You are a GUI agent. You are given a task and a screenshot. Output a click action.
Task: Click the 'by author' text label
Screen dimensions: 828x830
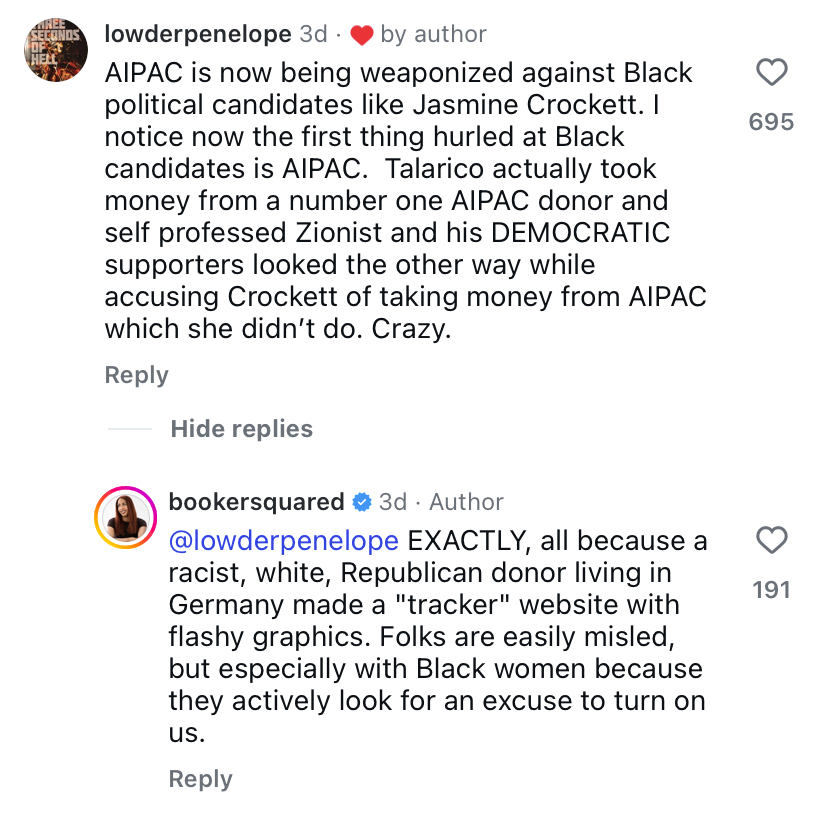pos(433,34)
